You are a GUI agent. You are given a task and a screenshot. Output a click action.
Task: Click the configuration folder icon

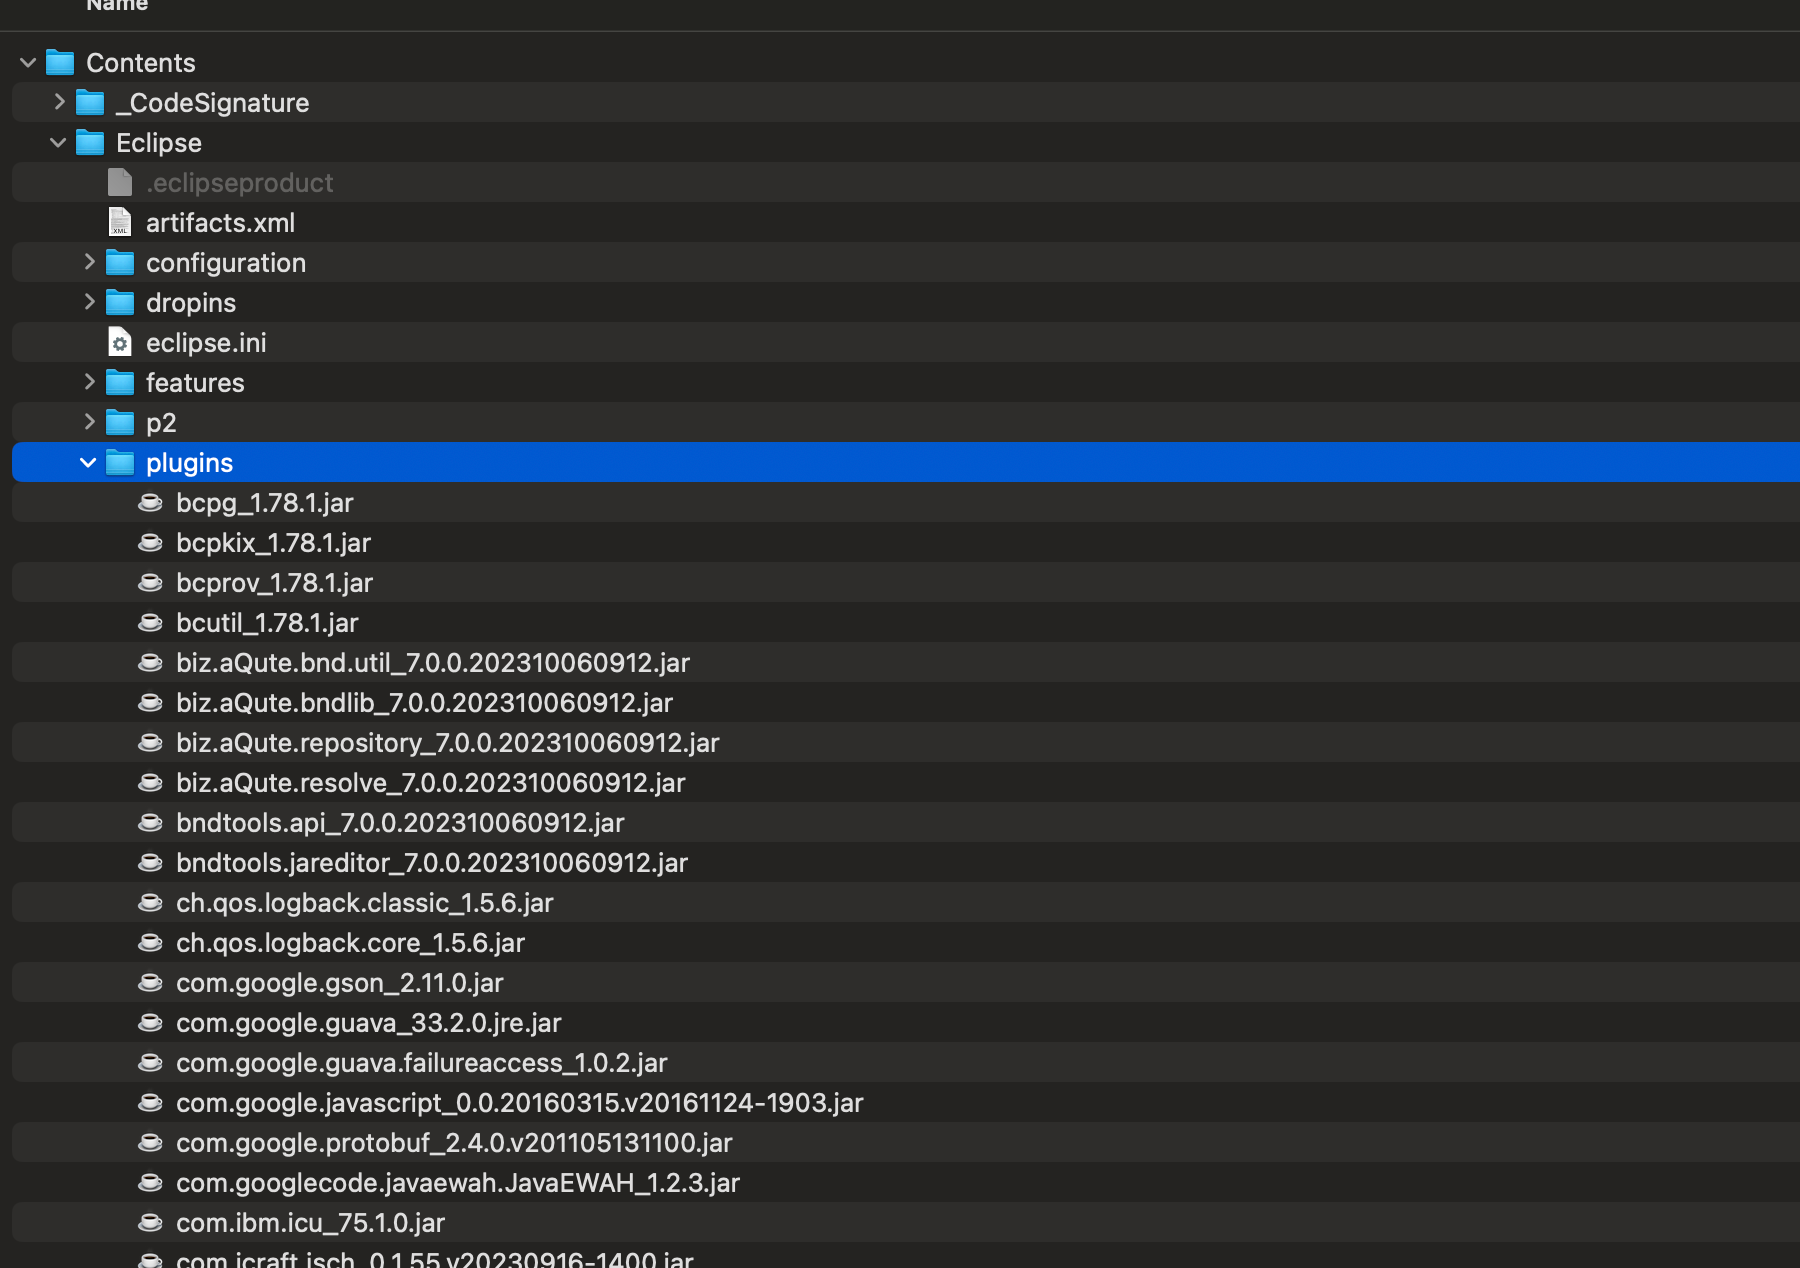click(x=120, y=263)
